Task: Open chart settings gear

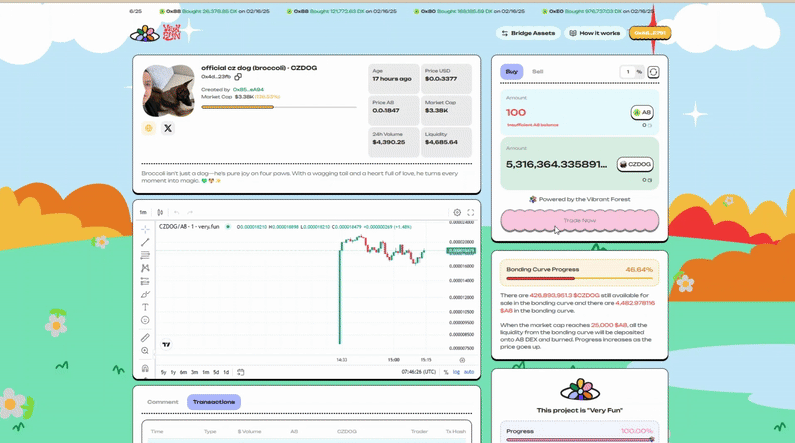Action: (x=457, y=212)
